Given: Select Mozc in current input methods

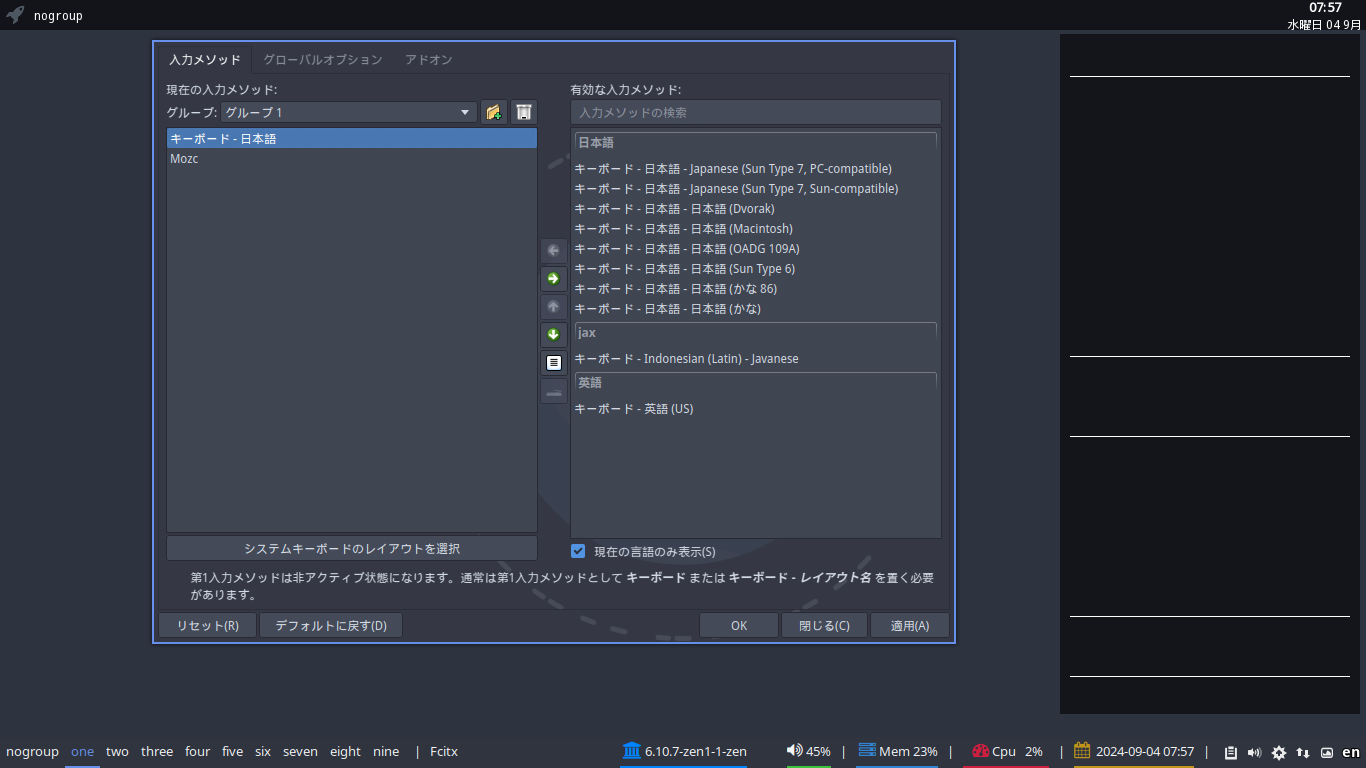Looking at the screenshot, I should (x=352, y=158).
